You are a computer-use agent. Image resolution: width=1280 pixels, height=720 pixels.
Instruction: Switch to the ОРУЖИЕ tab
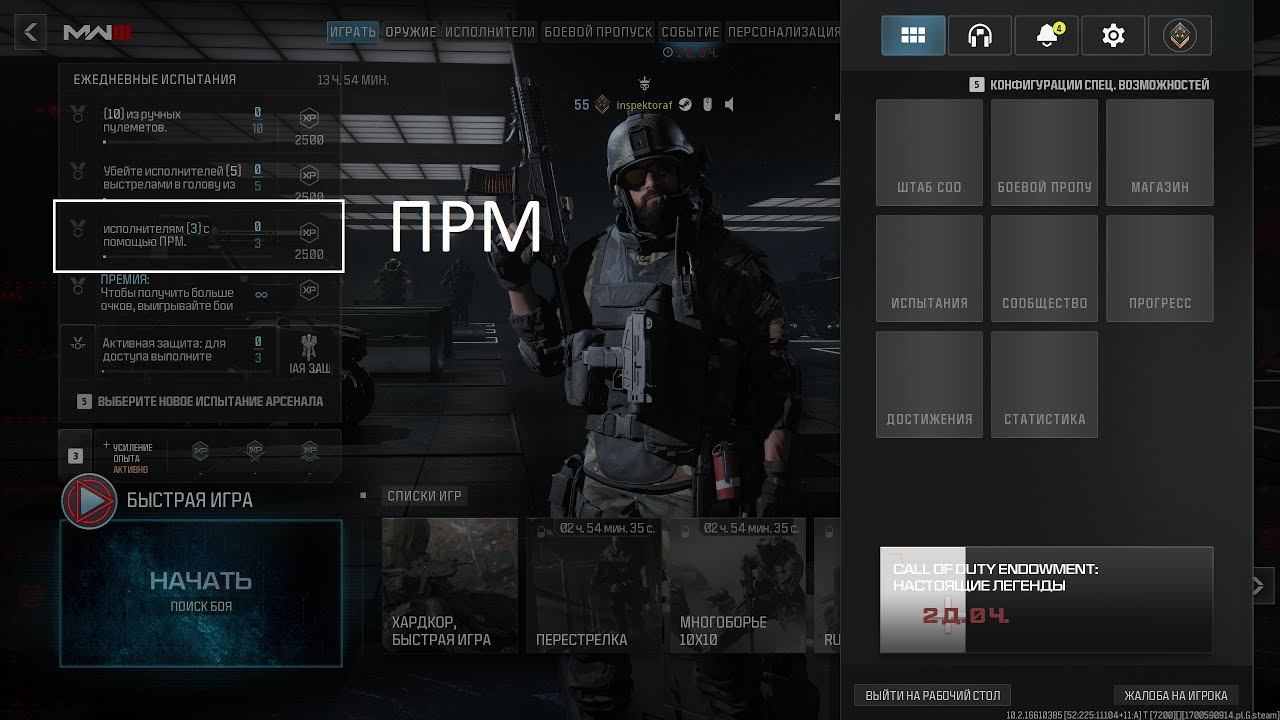click(x=411, y=32)
